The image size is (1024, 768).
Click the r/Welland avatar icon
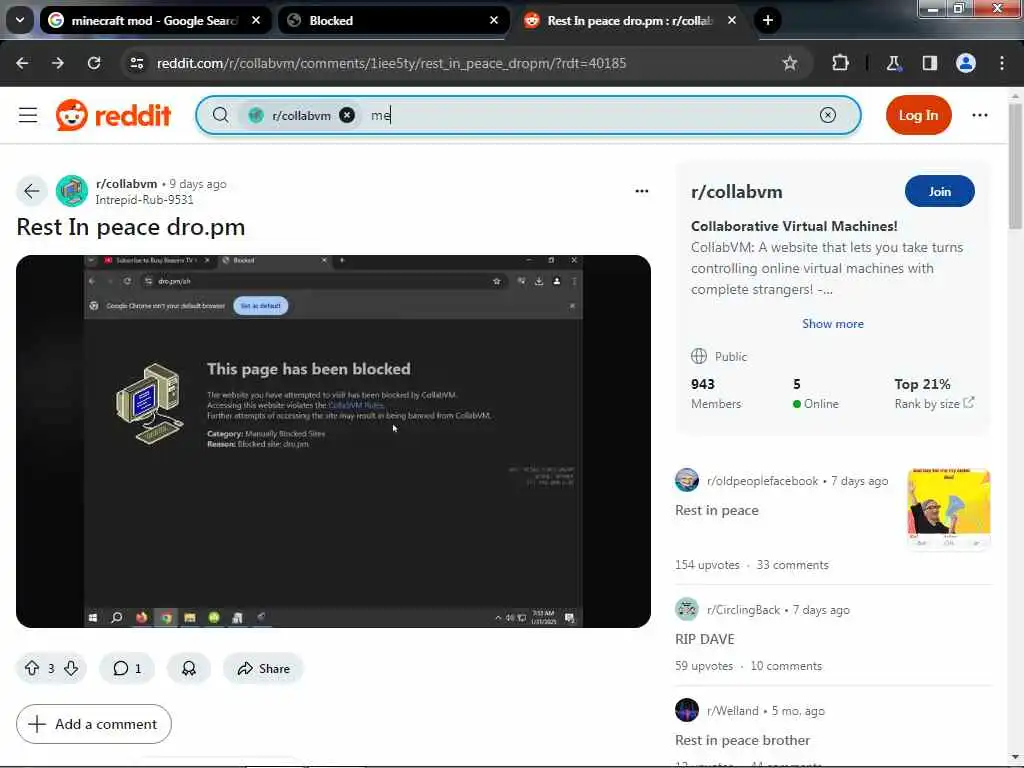[686, 710]
